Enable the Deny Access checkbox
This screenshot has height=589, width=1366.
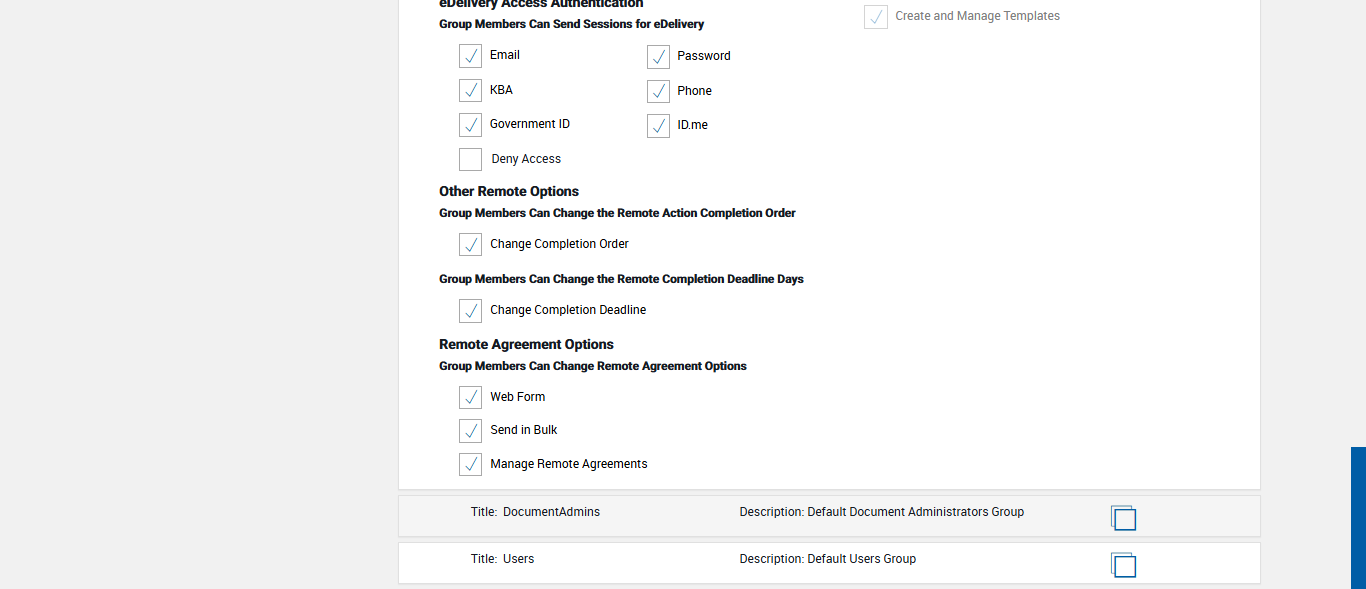point(471,159)
